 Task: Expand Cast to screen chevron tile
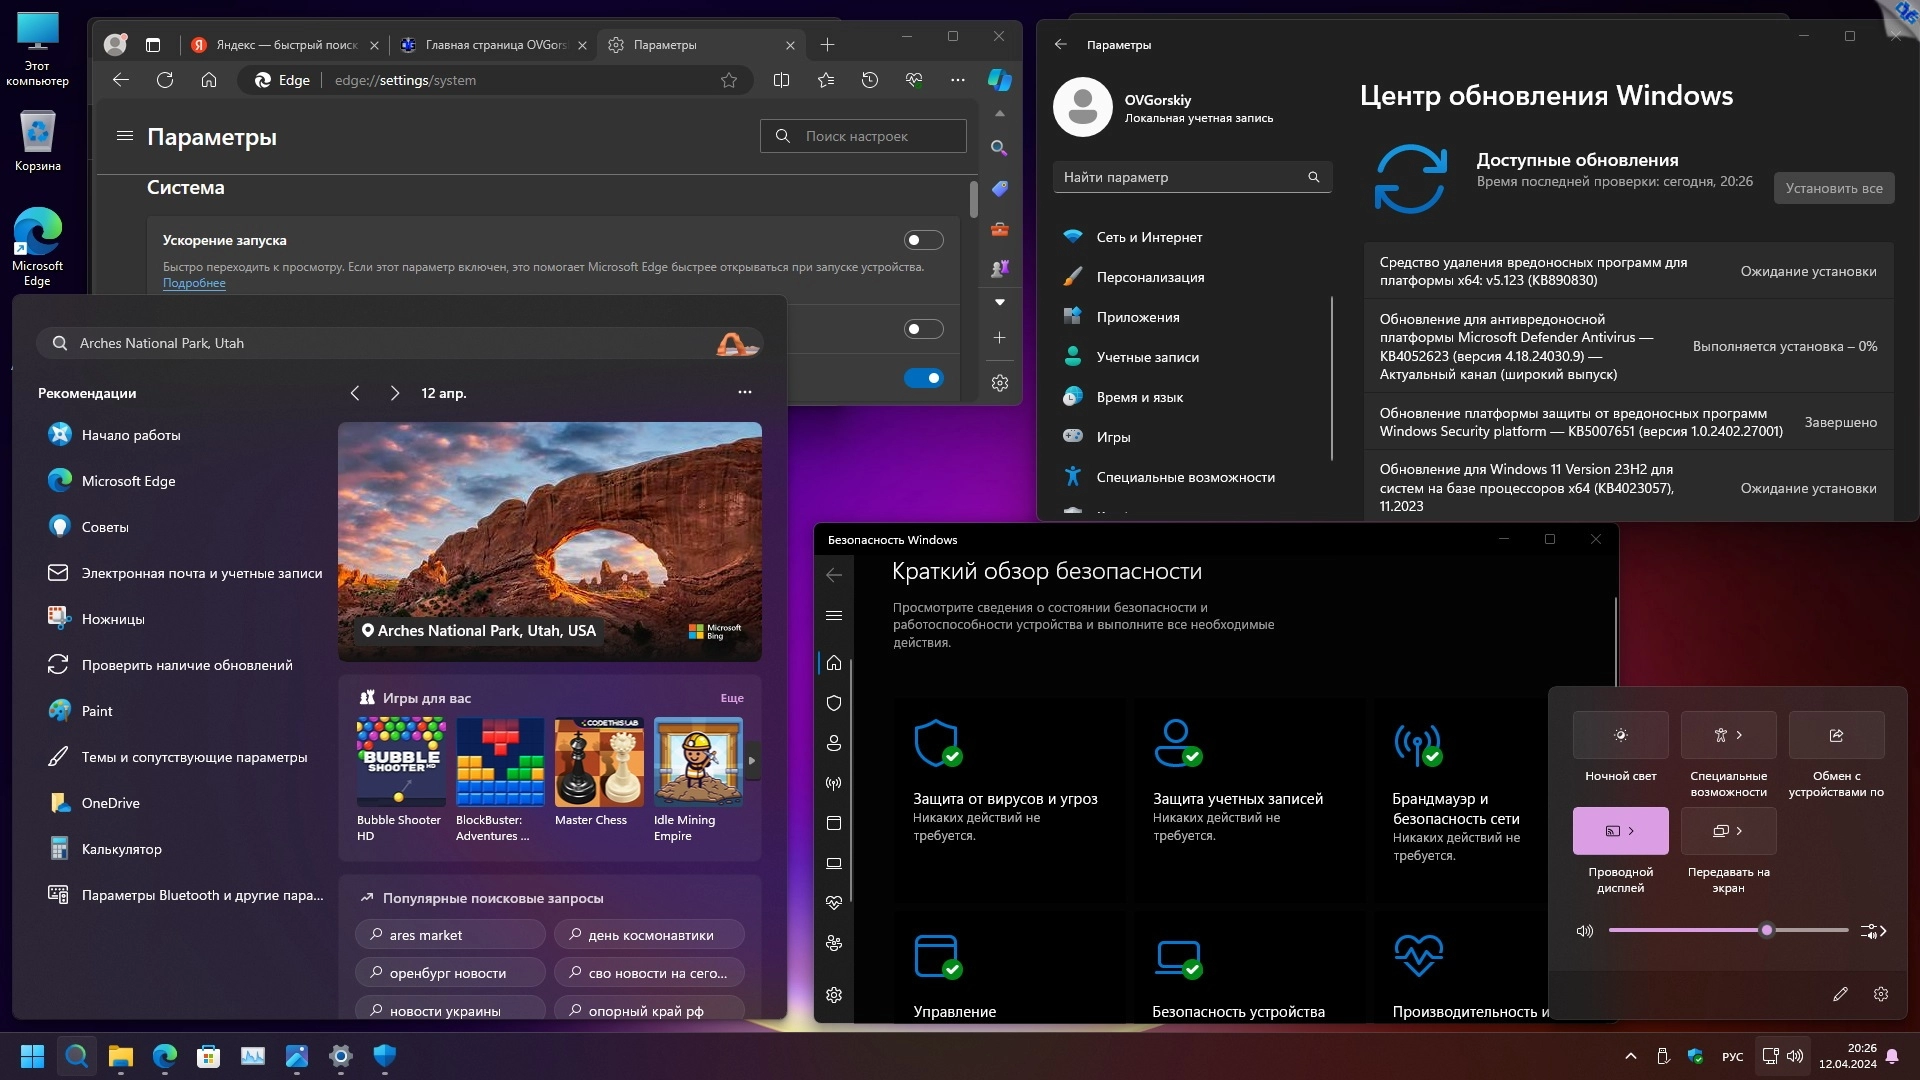pyautogui.click(x=1739, y=831)
